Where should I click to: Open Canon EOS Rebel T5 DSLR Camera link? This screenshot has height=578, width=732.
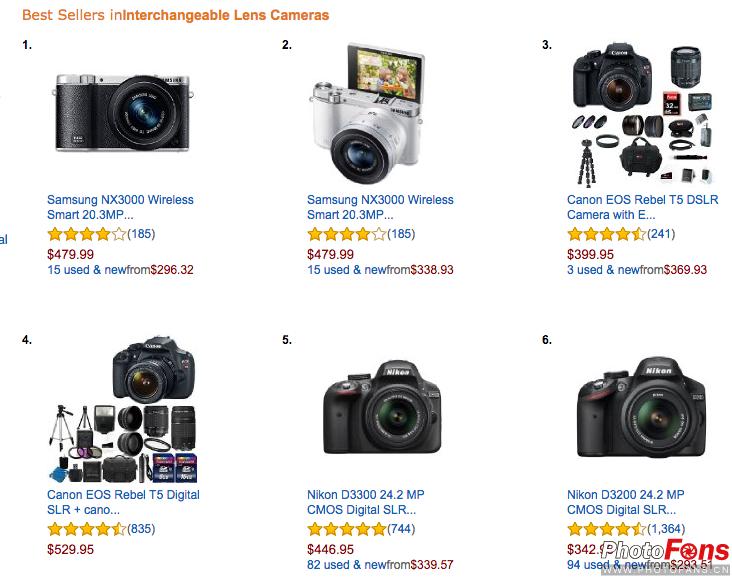[642, 207]
